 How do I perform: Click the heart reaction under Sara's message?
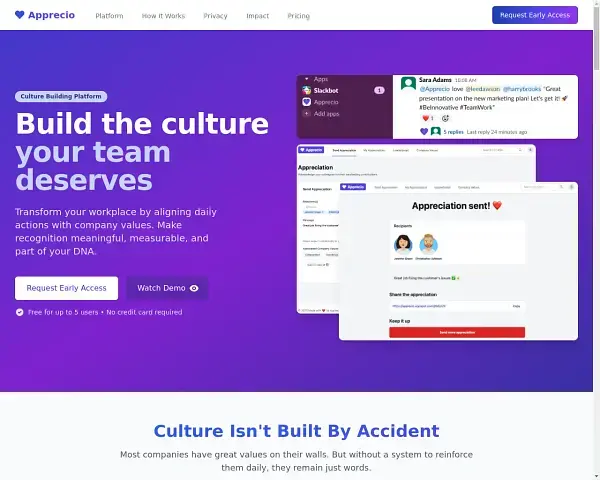427,118
